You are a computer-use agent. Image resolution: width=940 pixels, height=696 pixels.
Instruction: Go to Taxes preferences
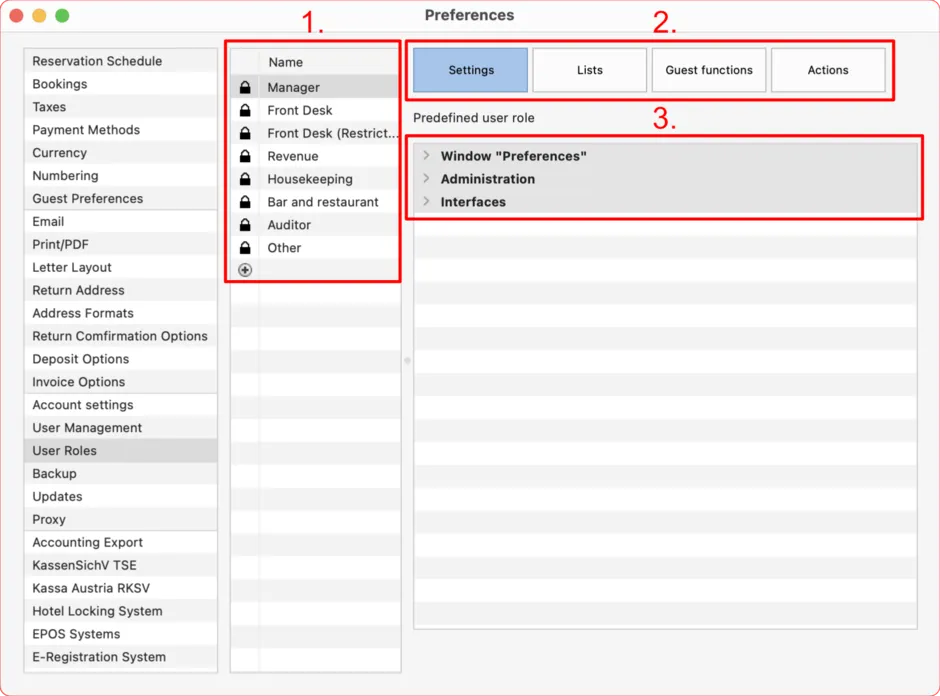(120, 107)
